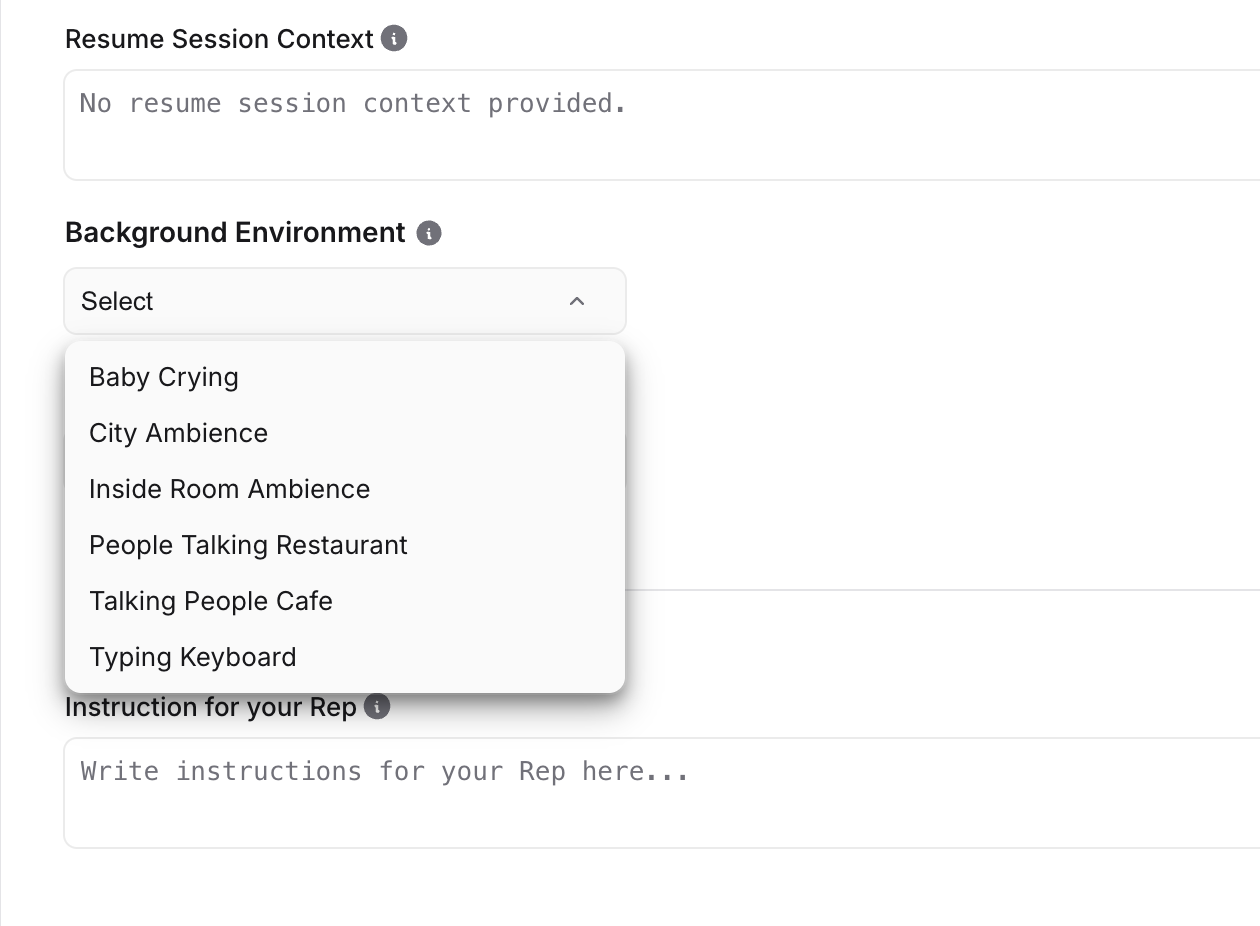Image resolution: width=1260 pixels, height=926 pixels.
Task: Click the Instruction for your Rep info icon
Action: click(x=377, y=707)
